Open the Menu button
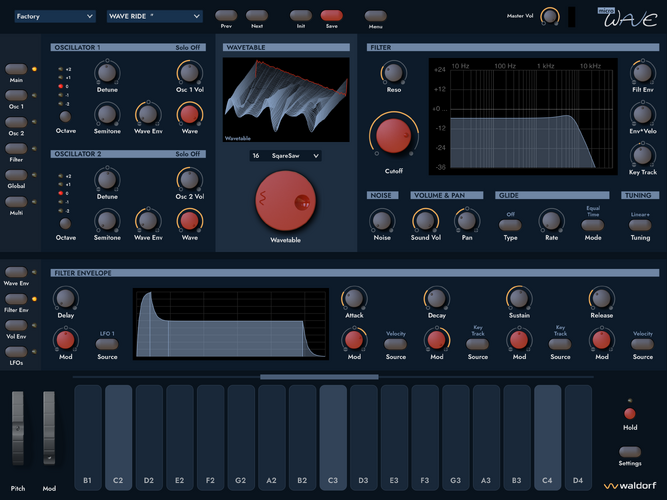The height and width of the screenshot is (500, 667). [x=375, y=16]
